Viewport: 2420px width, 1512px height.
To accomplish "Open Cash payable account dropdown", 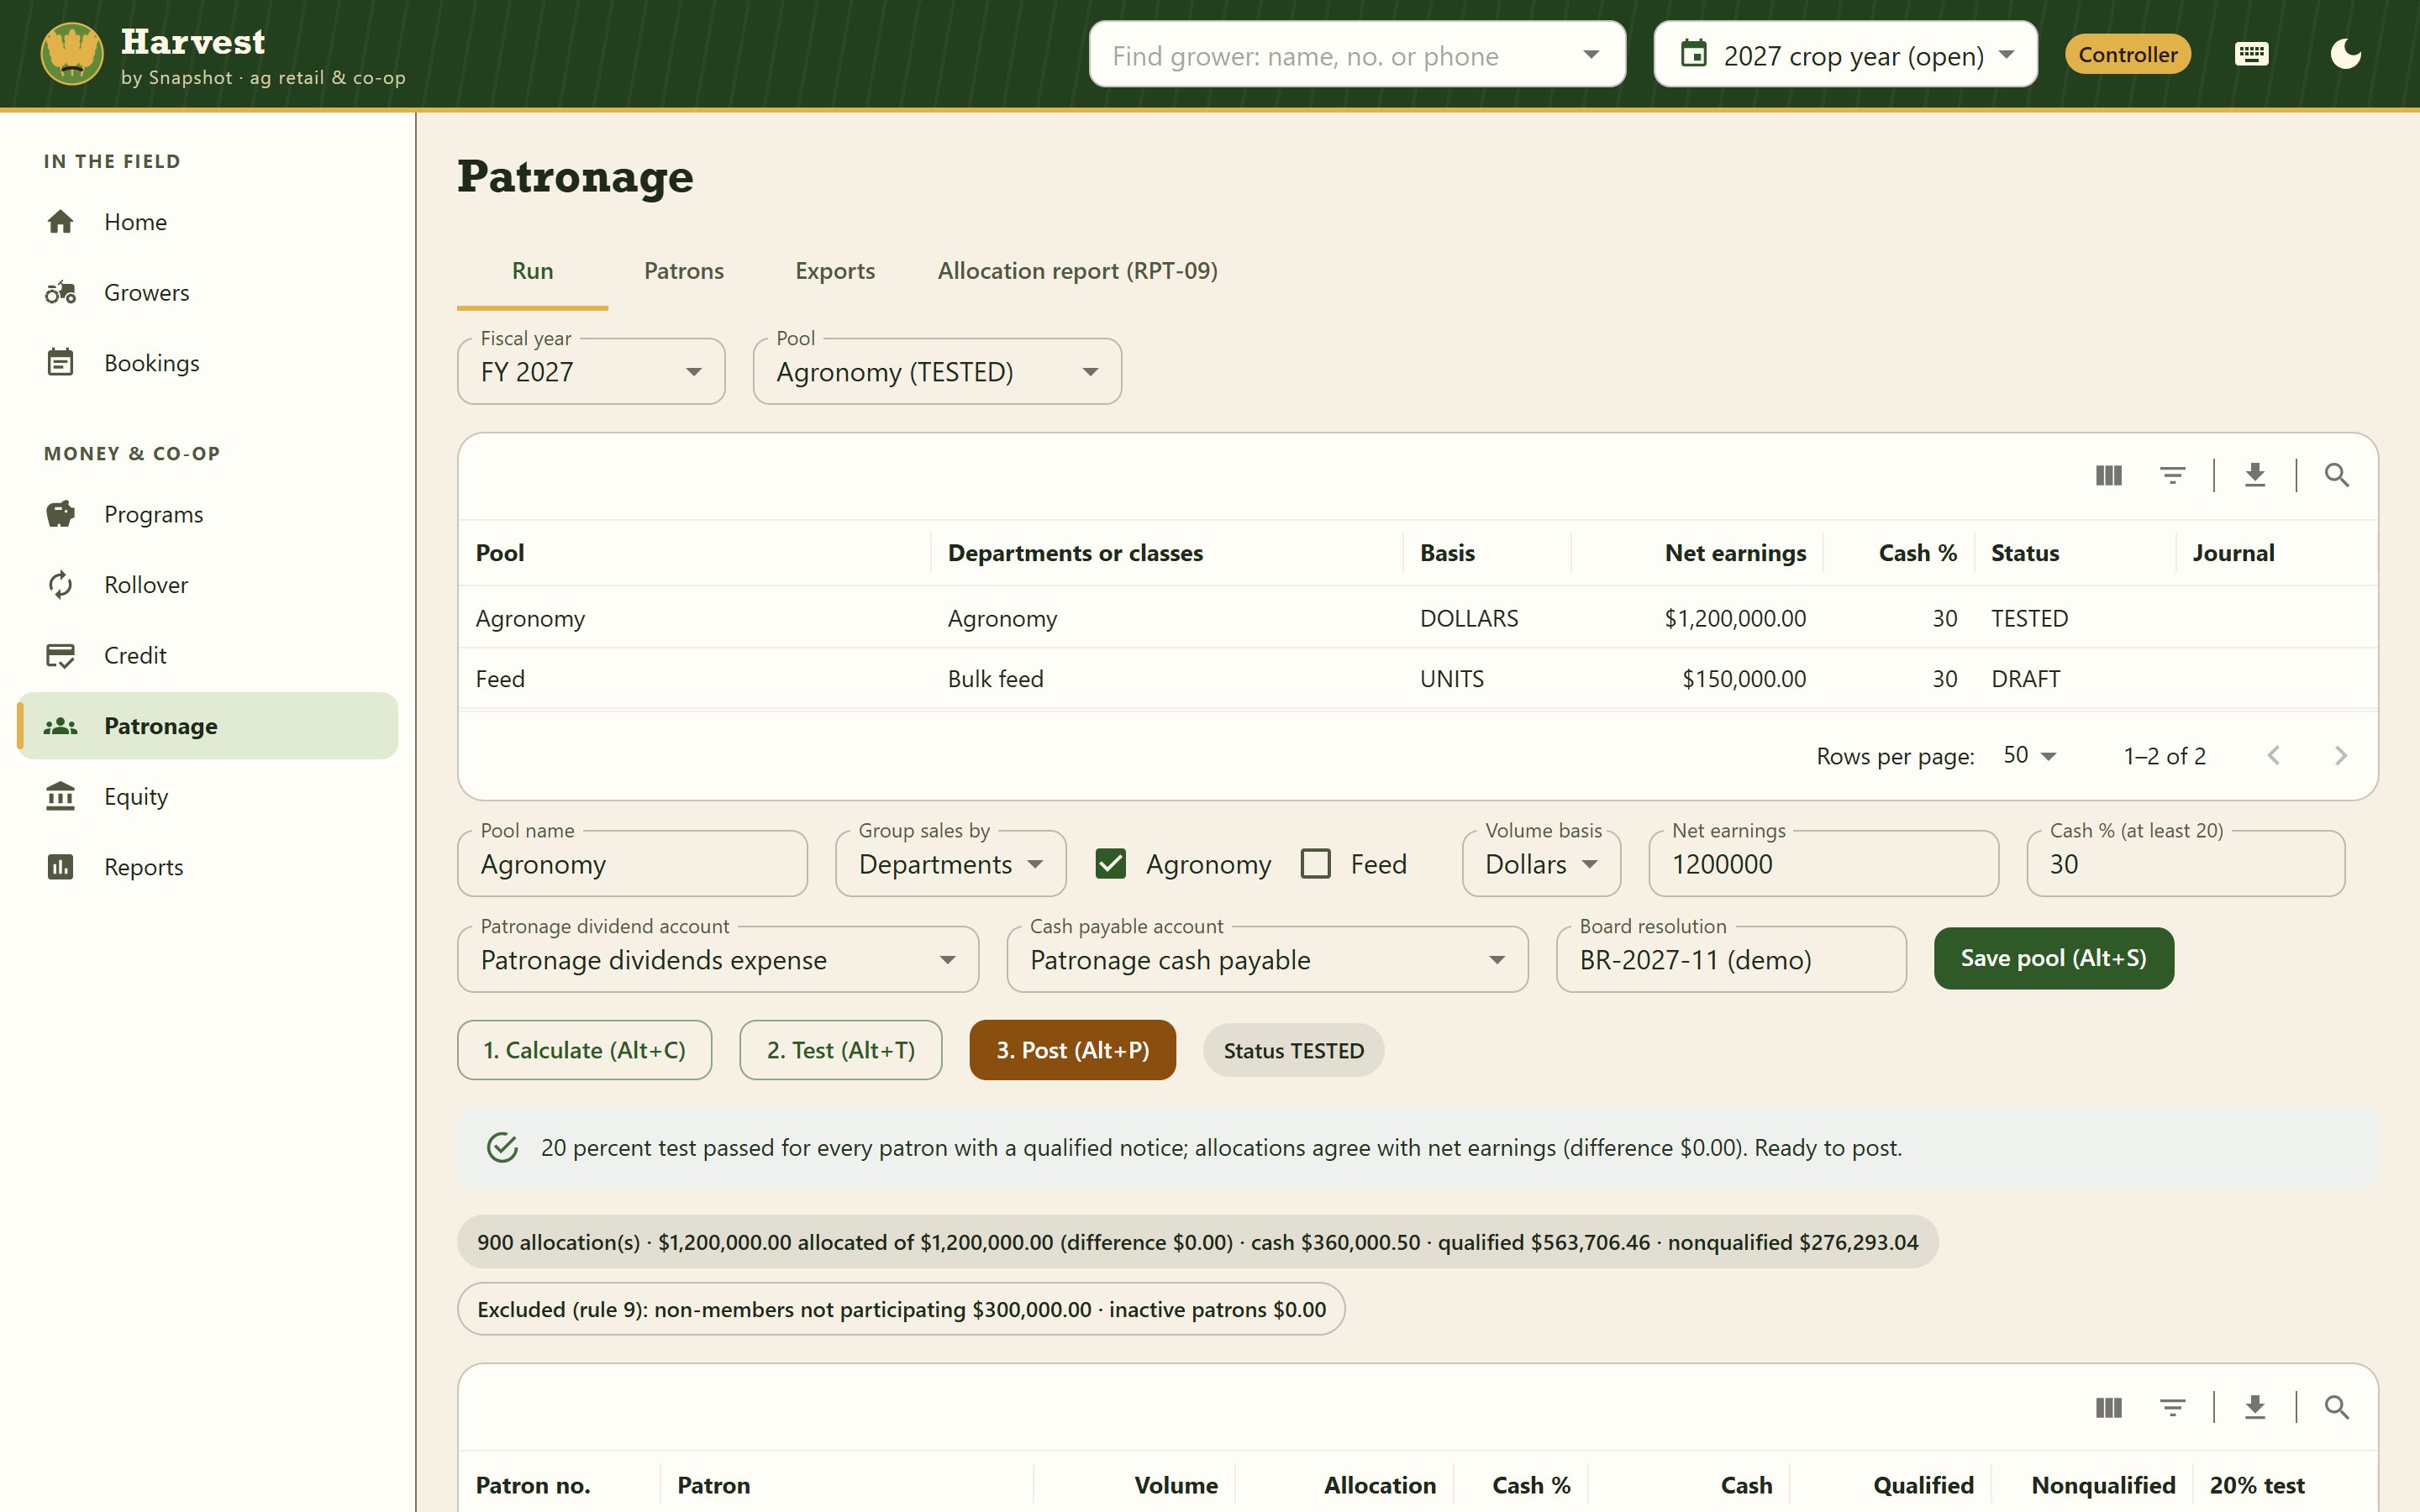I will (x=1267, y=960).
